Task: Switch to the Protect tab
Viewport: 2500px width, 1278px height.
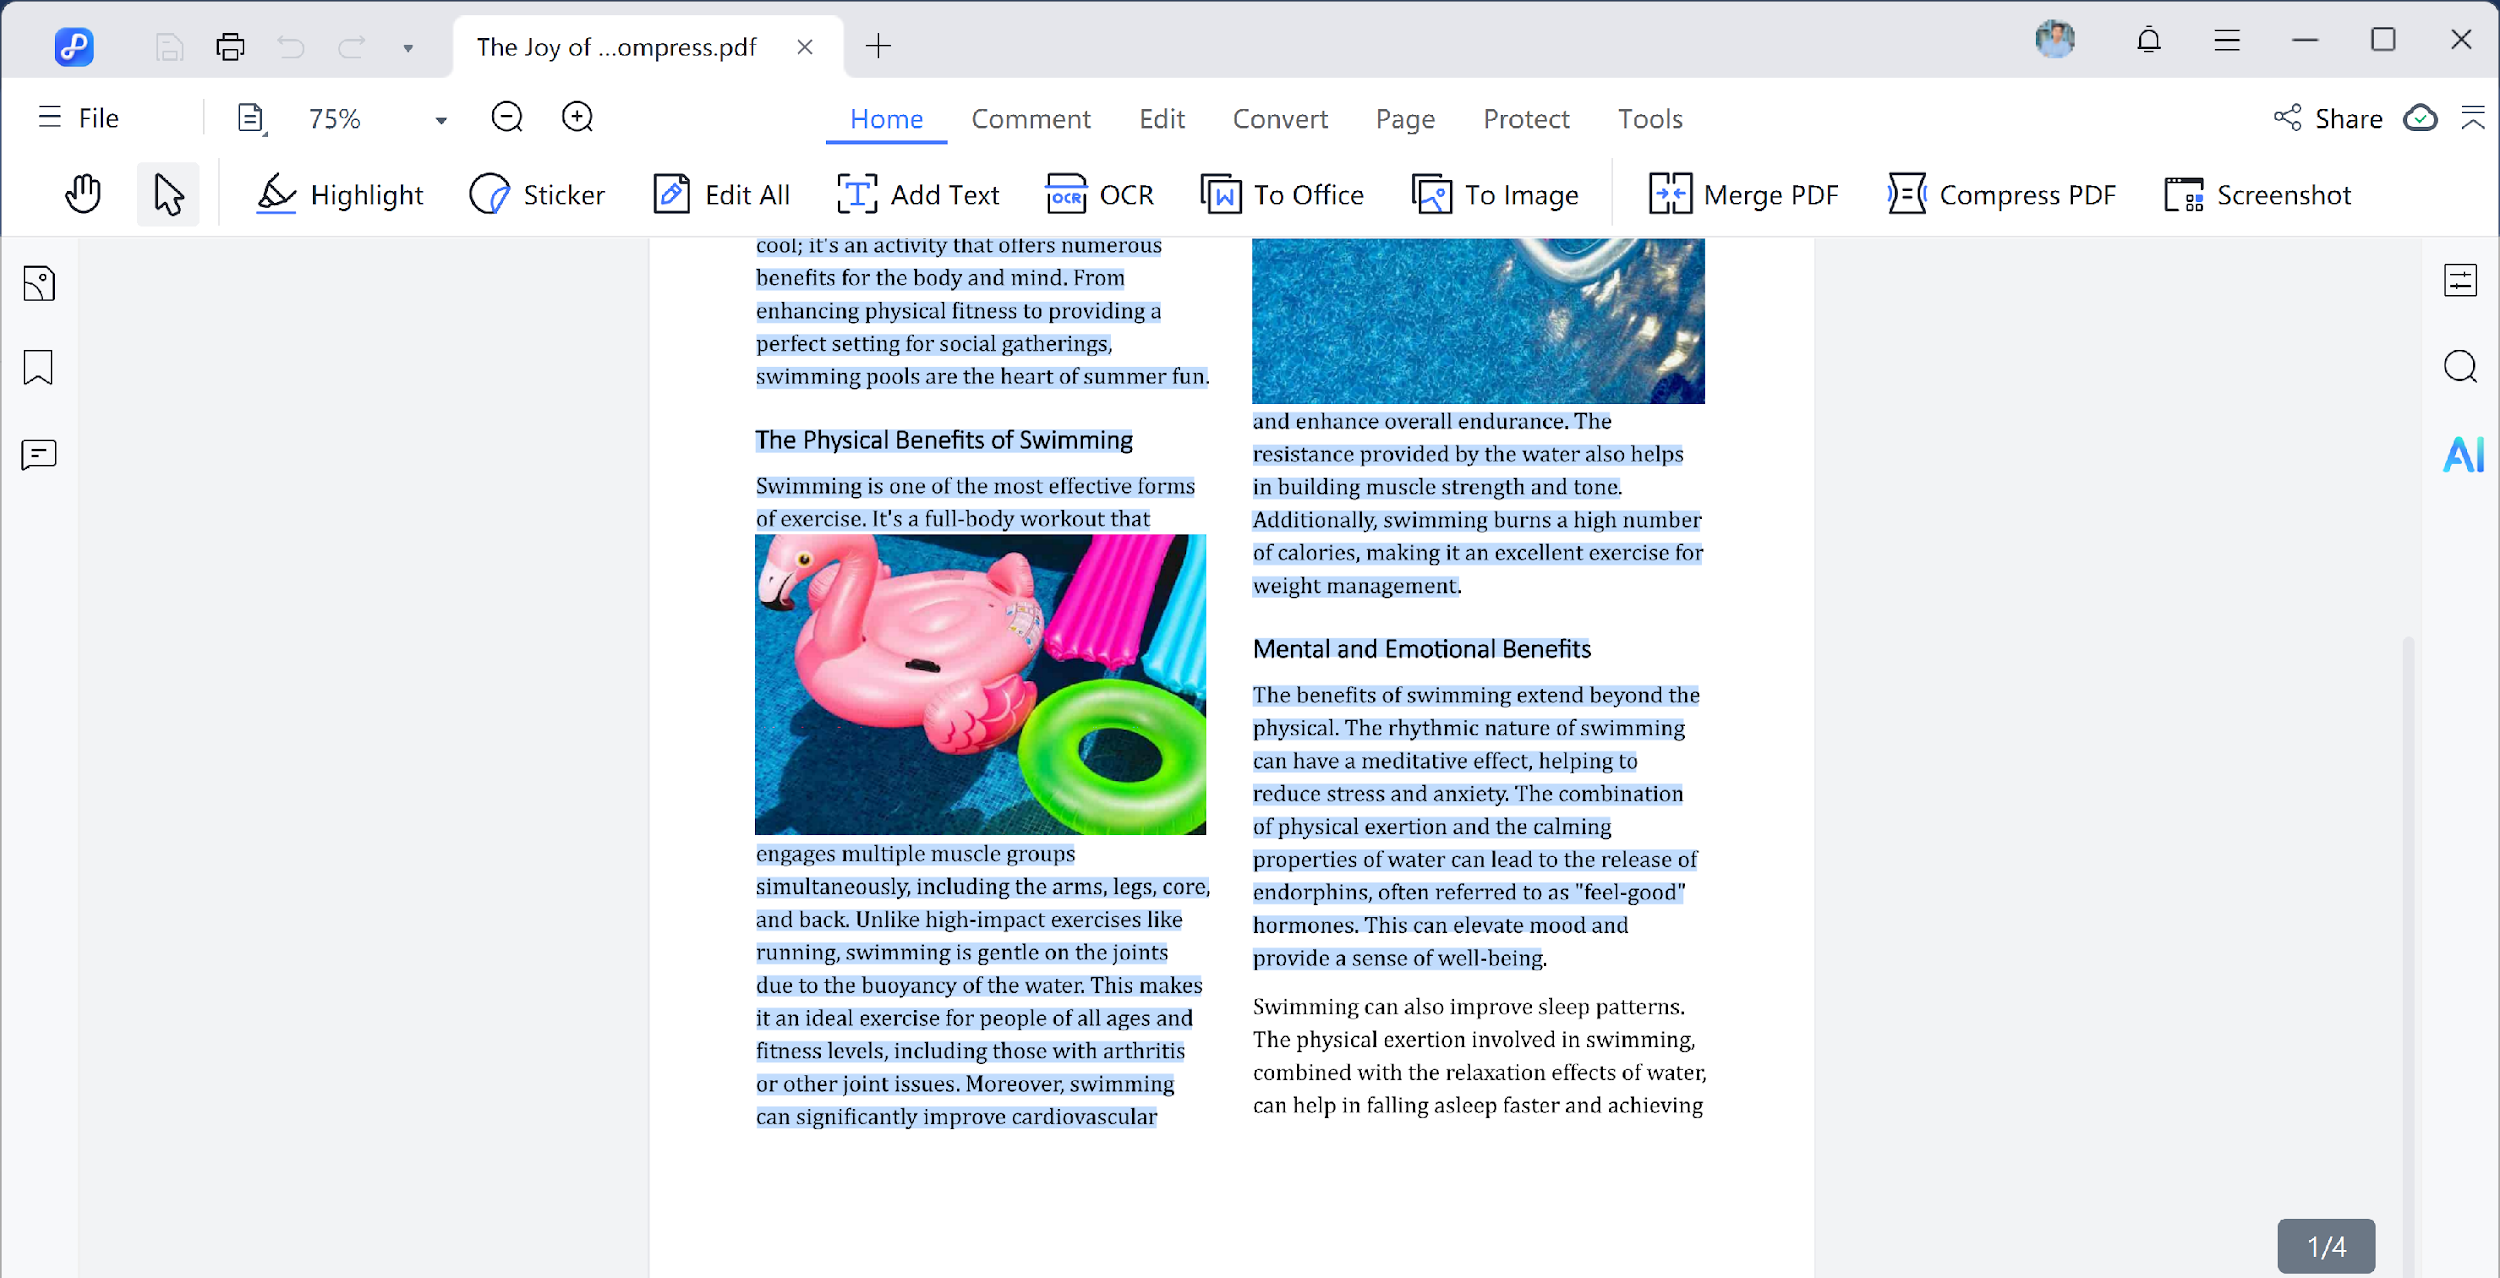Action: pos(1526,119)
